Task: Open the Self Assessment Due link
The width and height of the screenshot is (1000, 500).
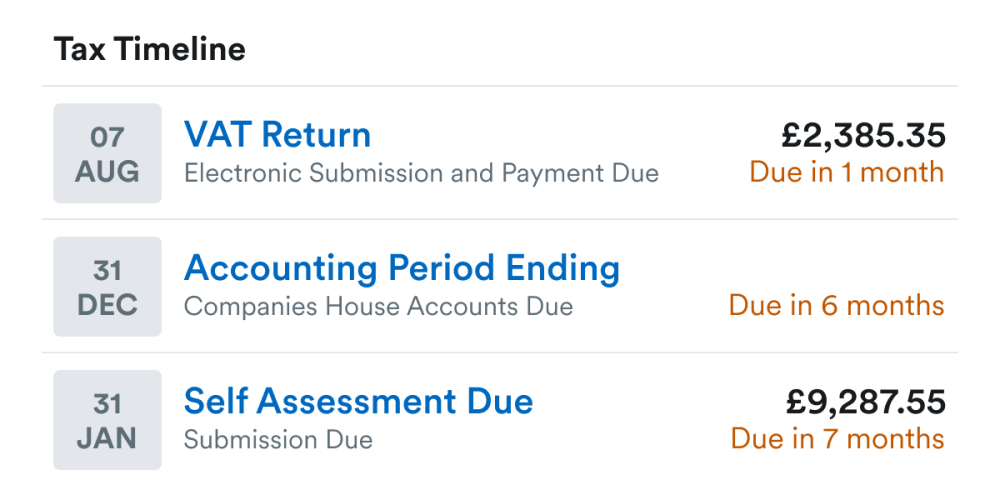Action: coord(358,401)
